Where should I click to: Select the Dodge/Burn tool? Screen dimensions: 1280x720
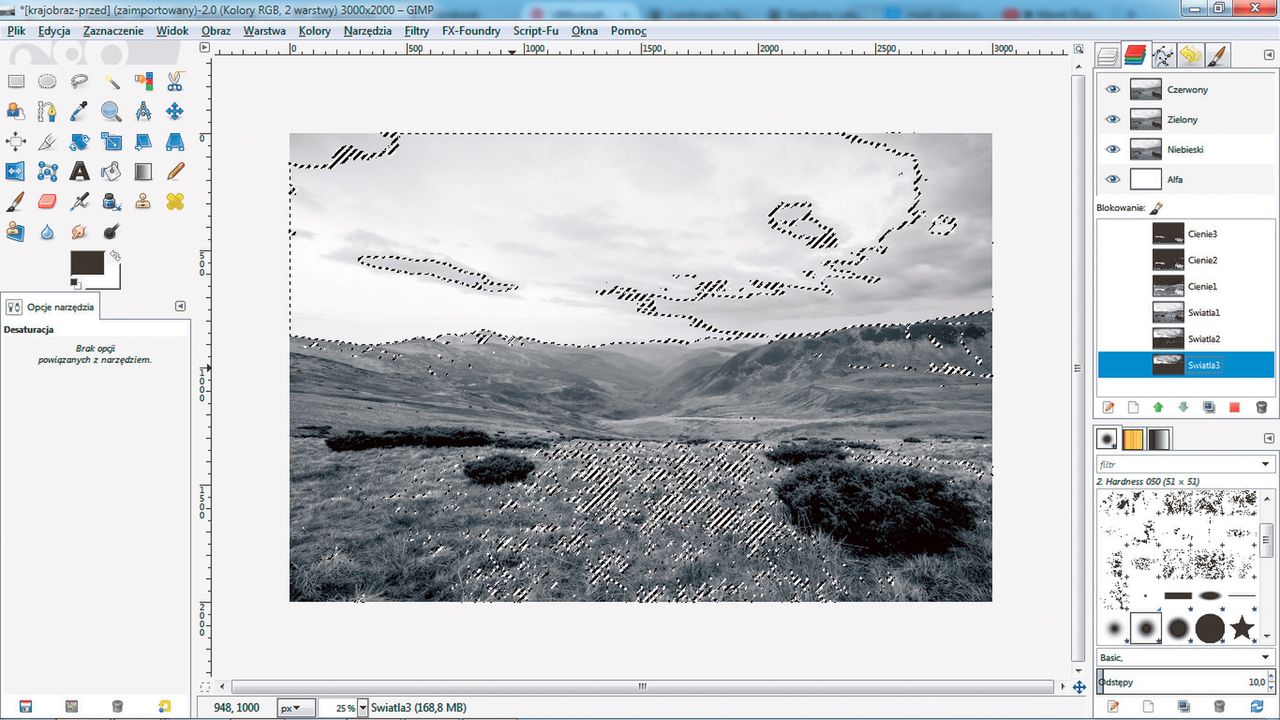click(x=111, y=232)
